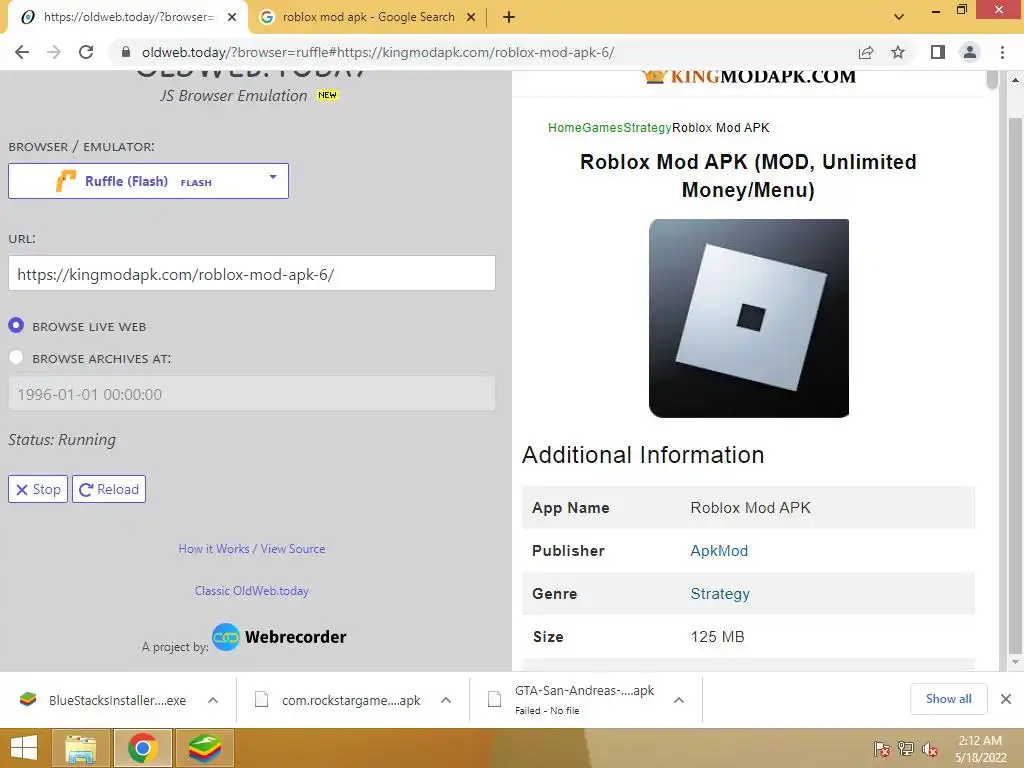Image resolution: width=1024 pixels, height=768 pixels.
Task: Open BlueStacks from the taskbar
Action: 204,748
